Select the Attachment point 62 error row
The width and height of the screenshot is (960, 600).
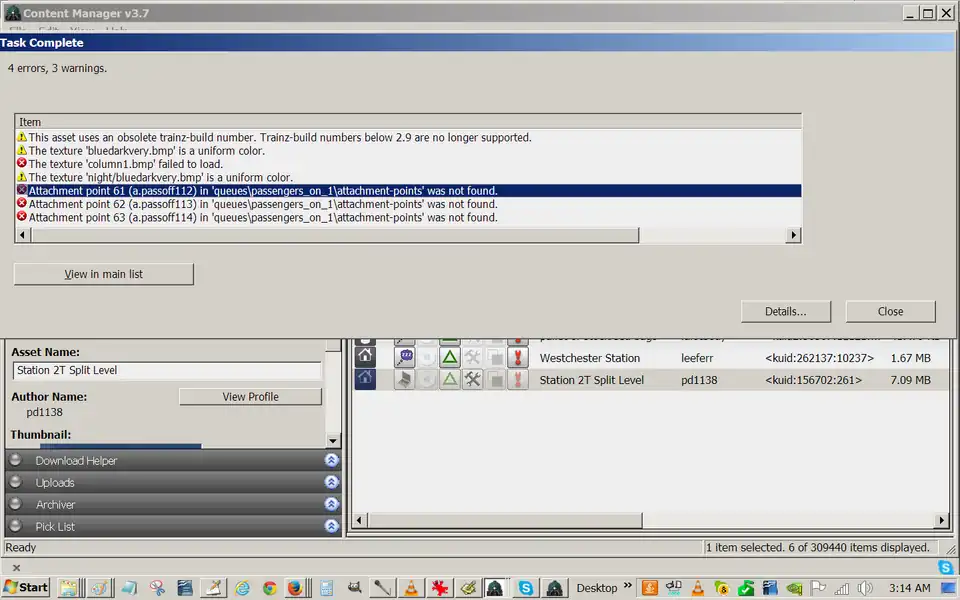click(262, 204)
